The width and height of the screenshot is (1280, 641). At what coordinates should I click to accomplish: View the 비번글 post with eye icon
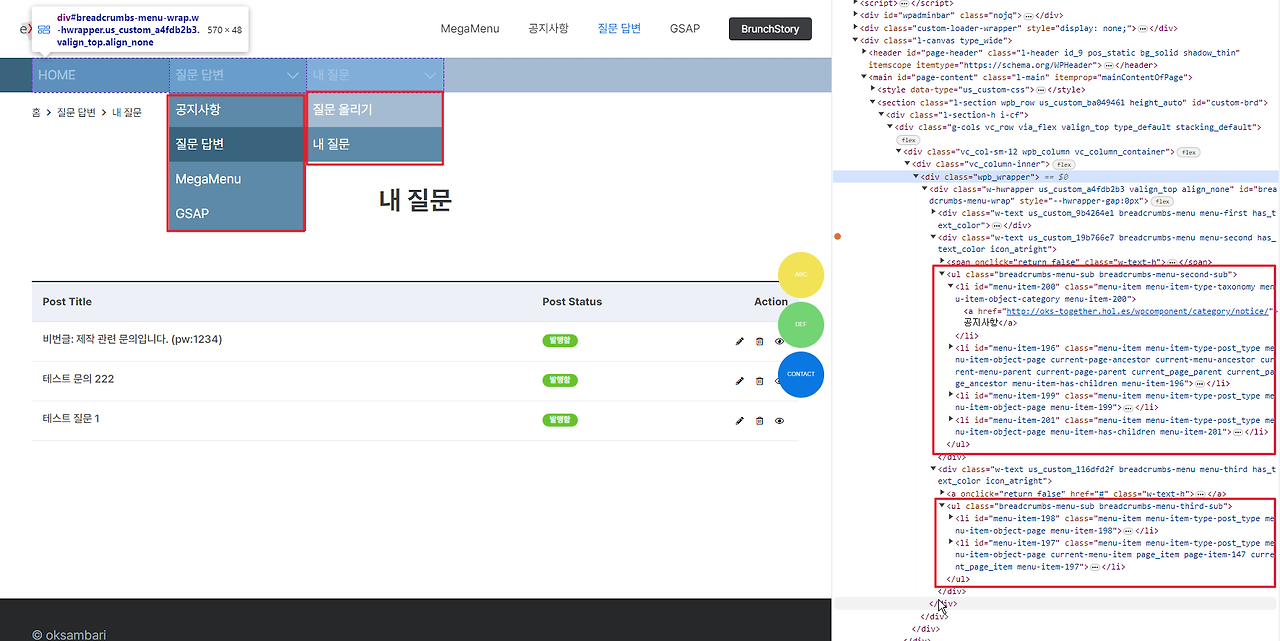[x=780, y=341]
